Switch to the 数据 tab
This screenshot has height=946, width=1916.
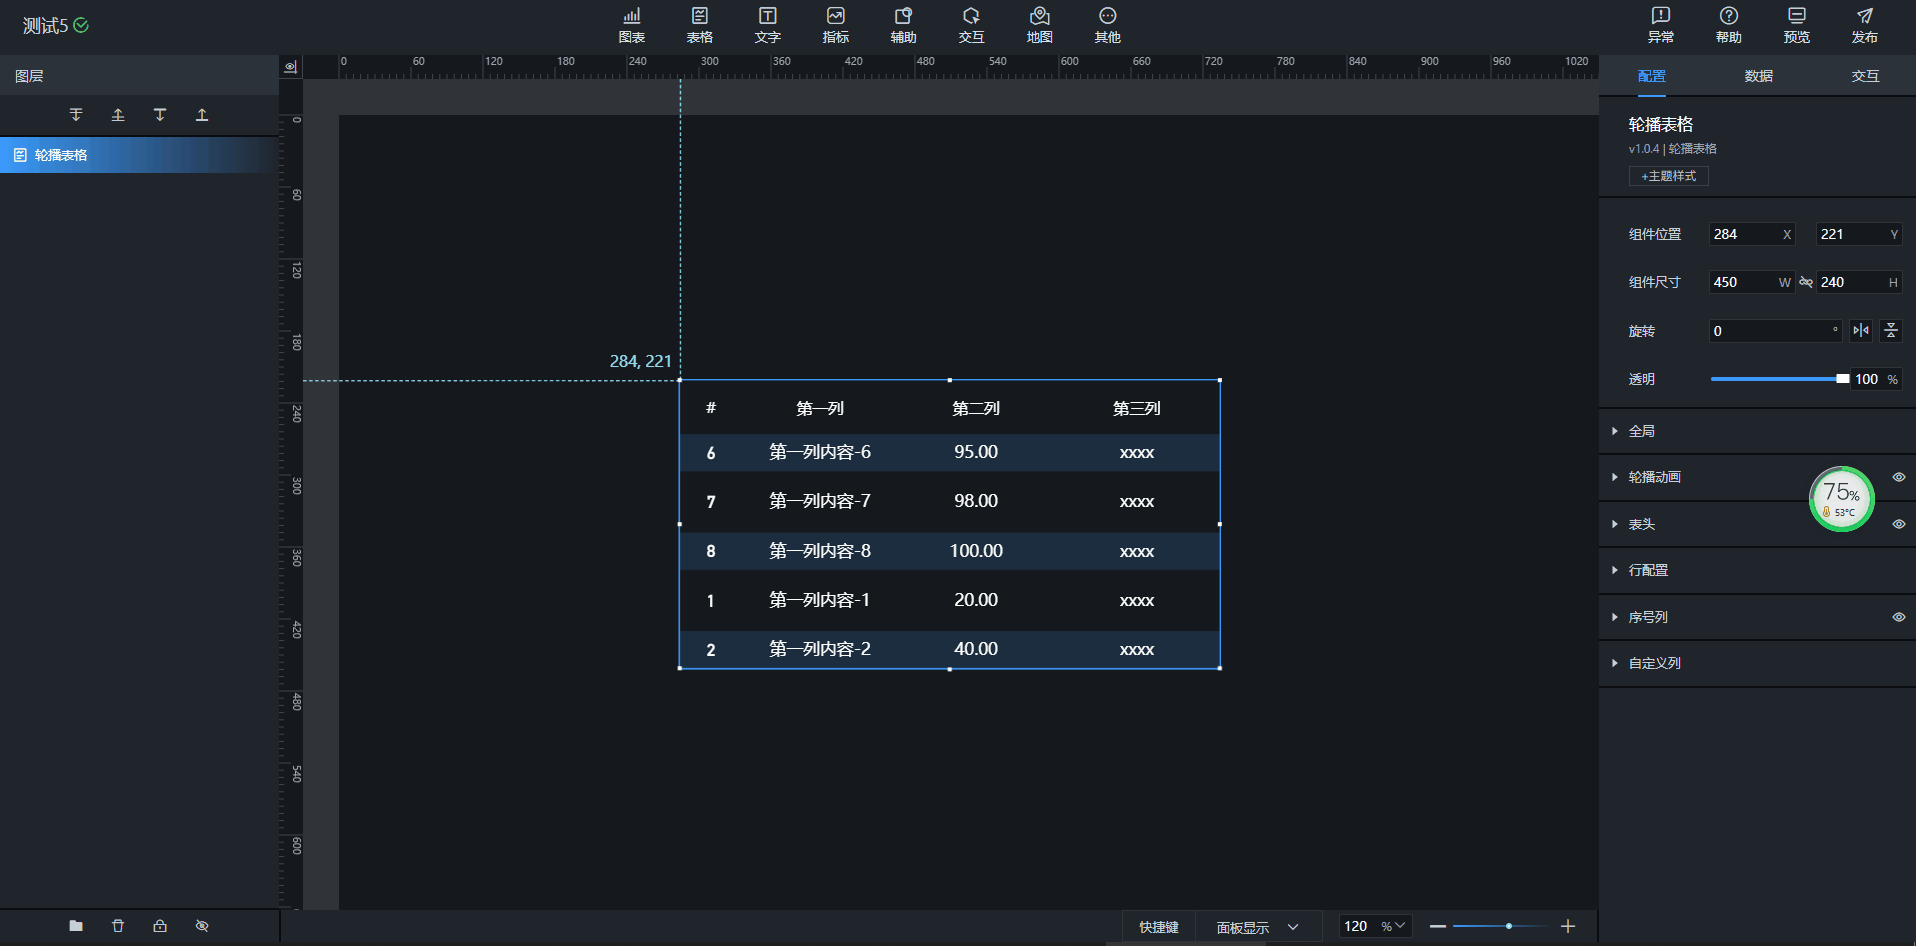point(1758,76)
